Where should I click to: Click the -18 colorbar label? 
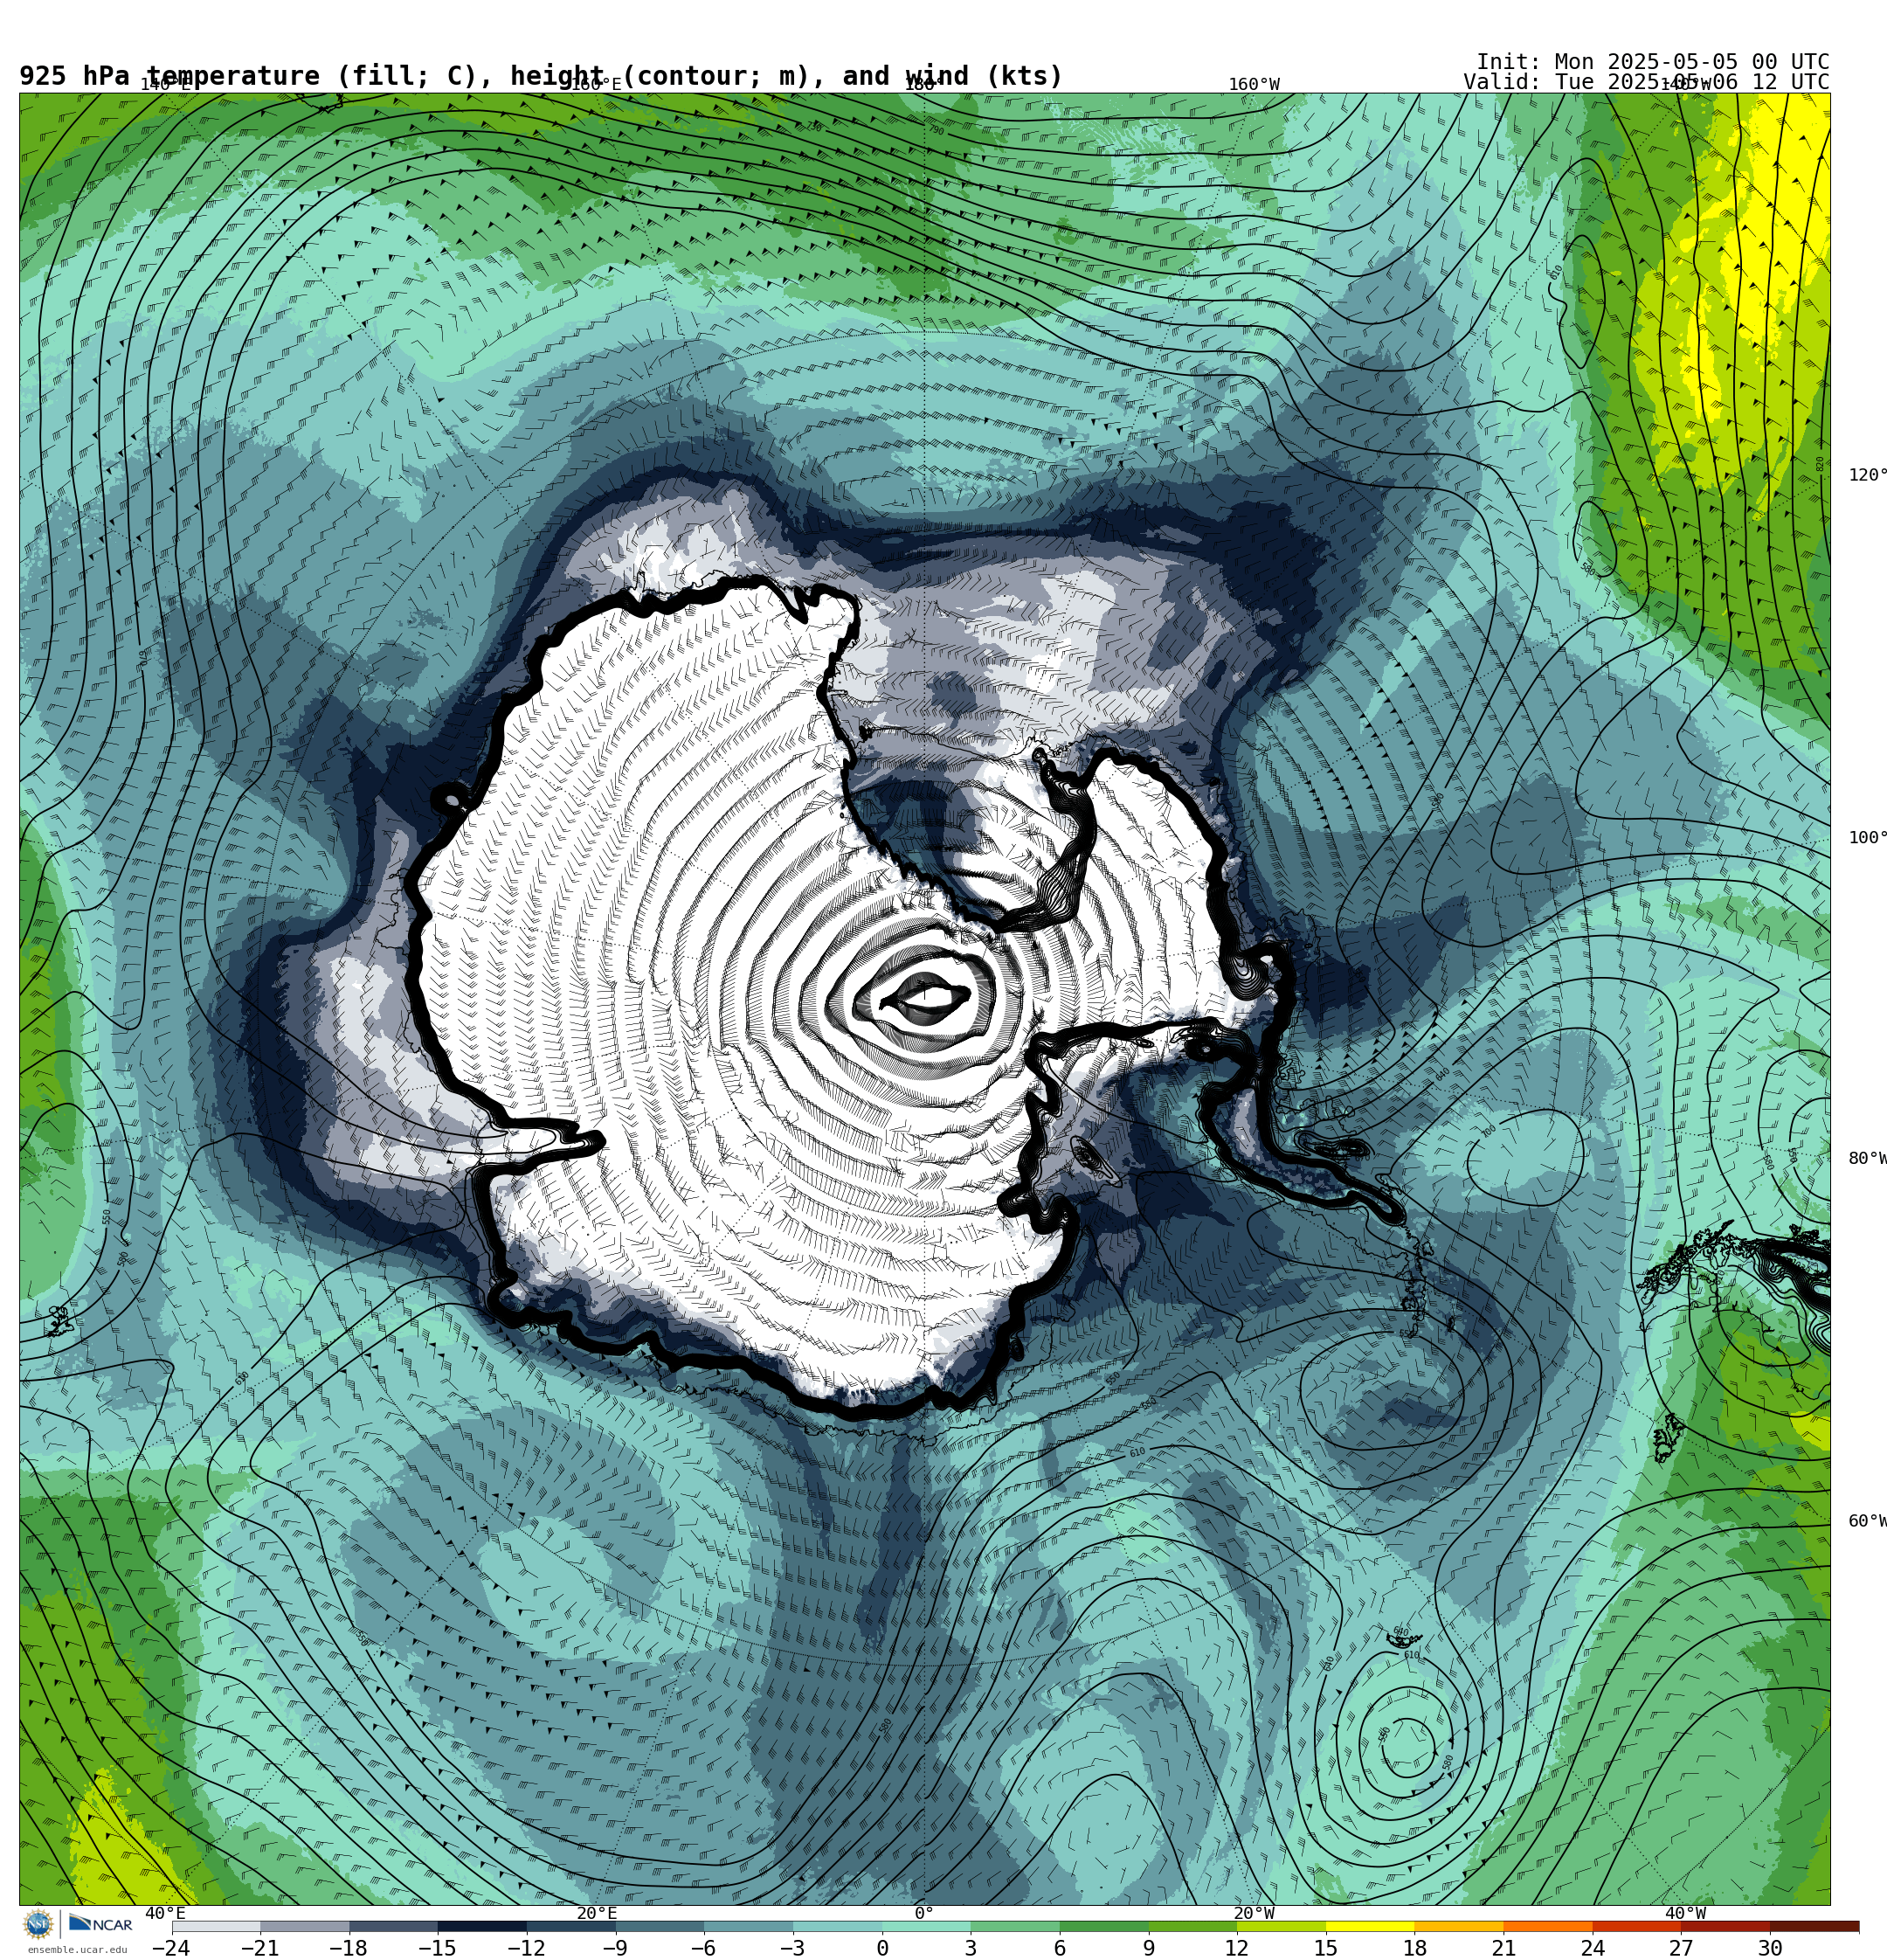[x=349, y=1948]
